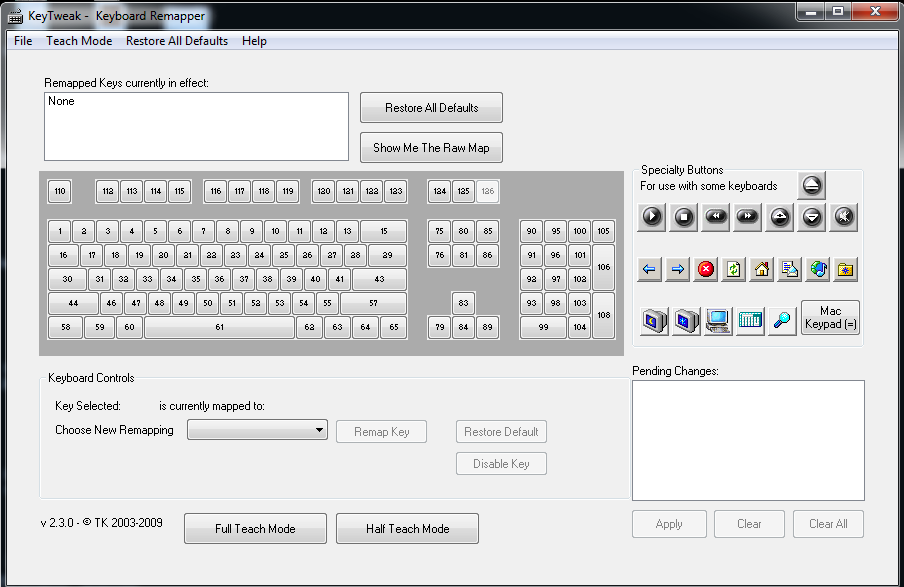Select function key 123
This screenshot has width=904, height=587.
click(x=396, y=191)
